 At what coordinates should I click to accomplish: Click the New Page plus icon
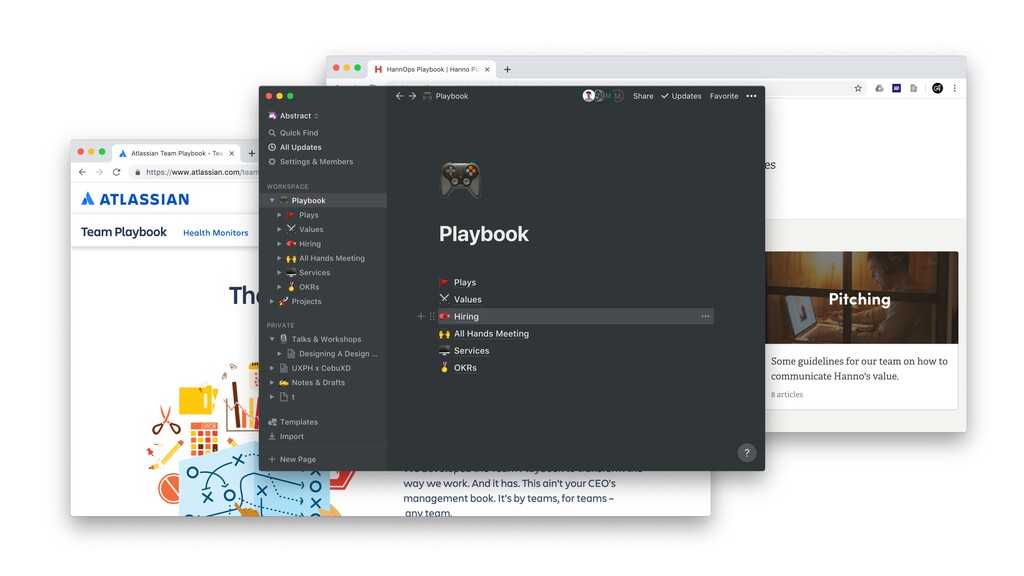pyautogui.click(x=272, y=459)
